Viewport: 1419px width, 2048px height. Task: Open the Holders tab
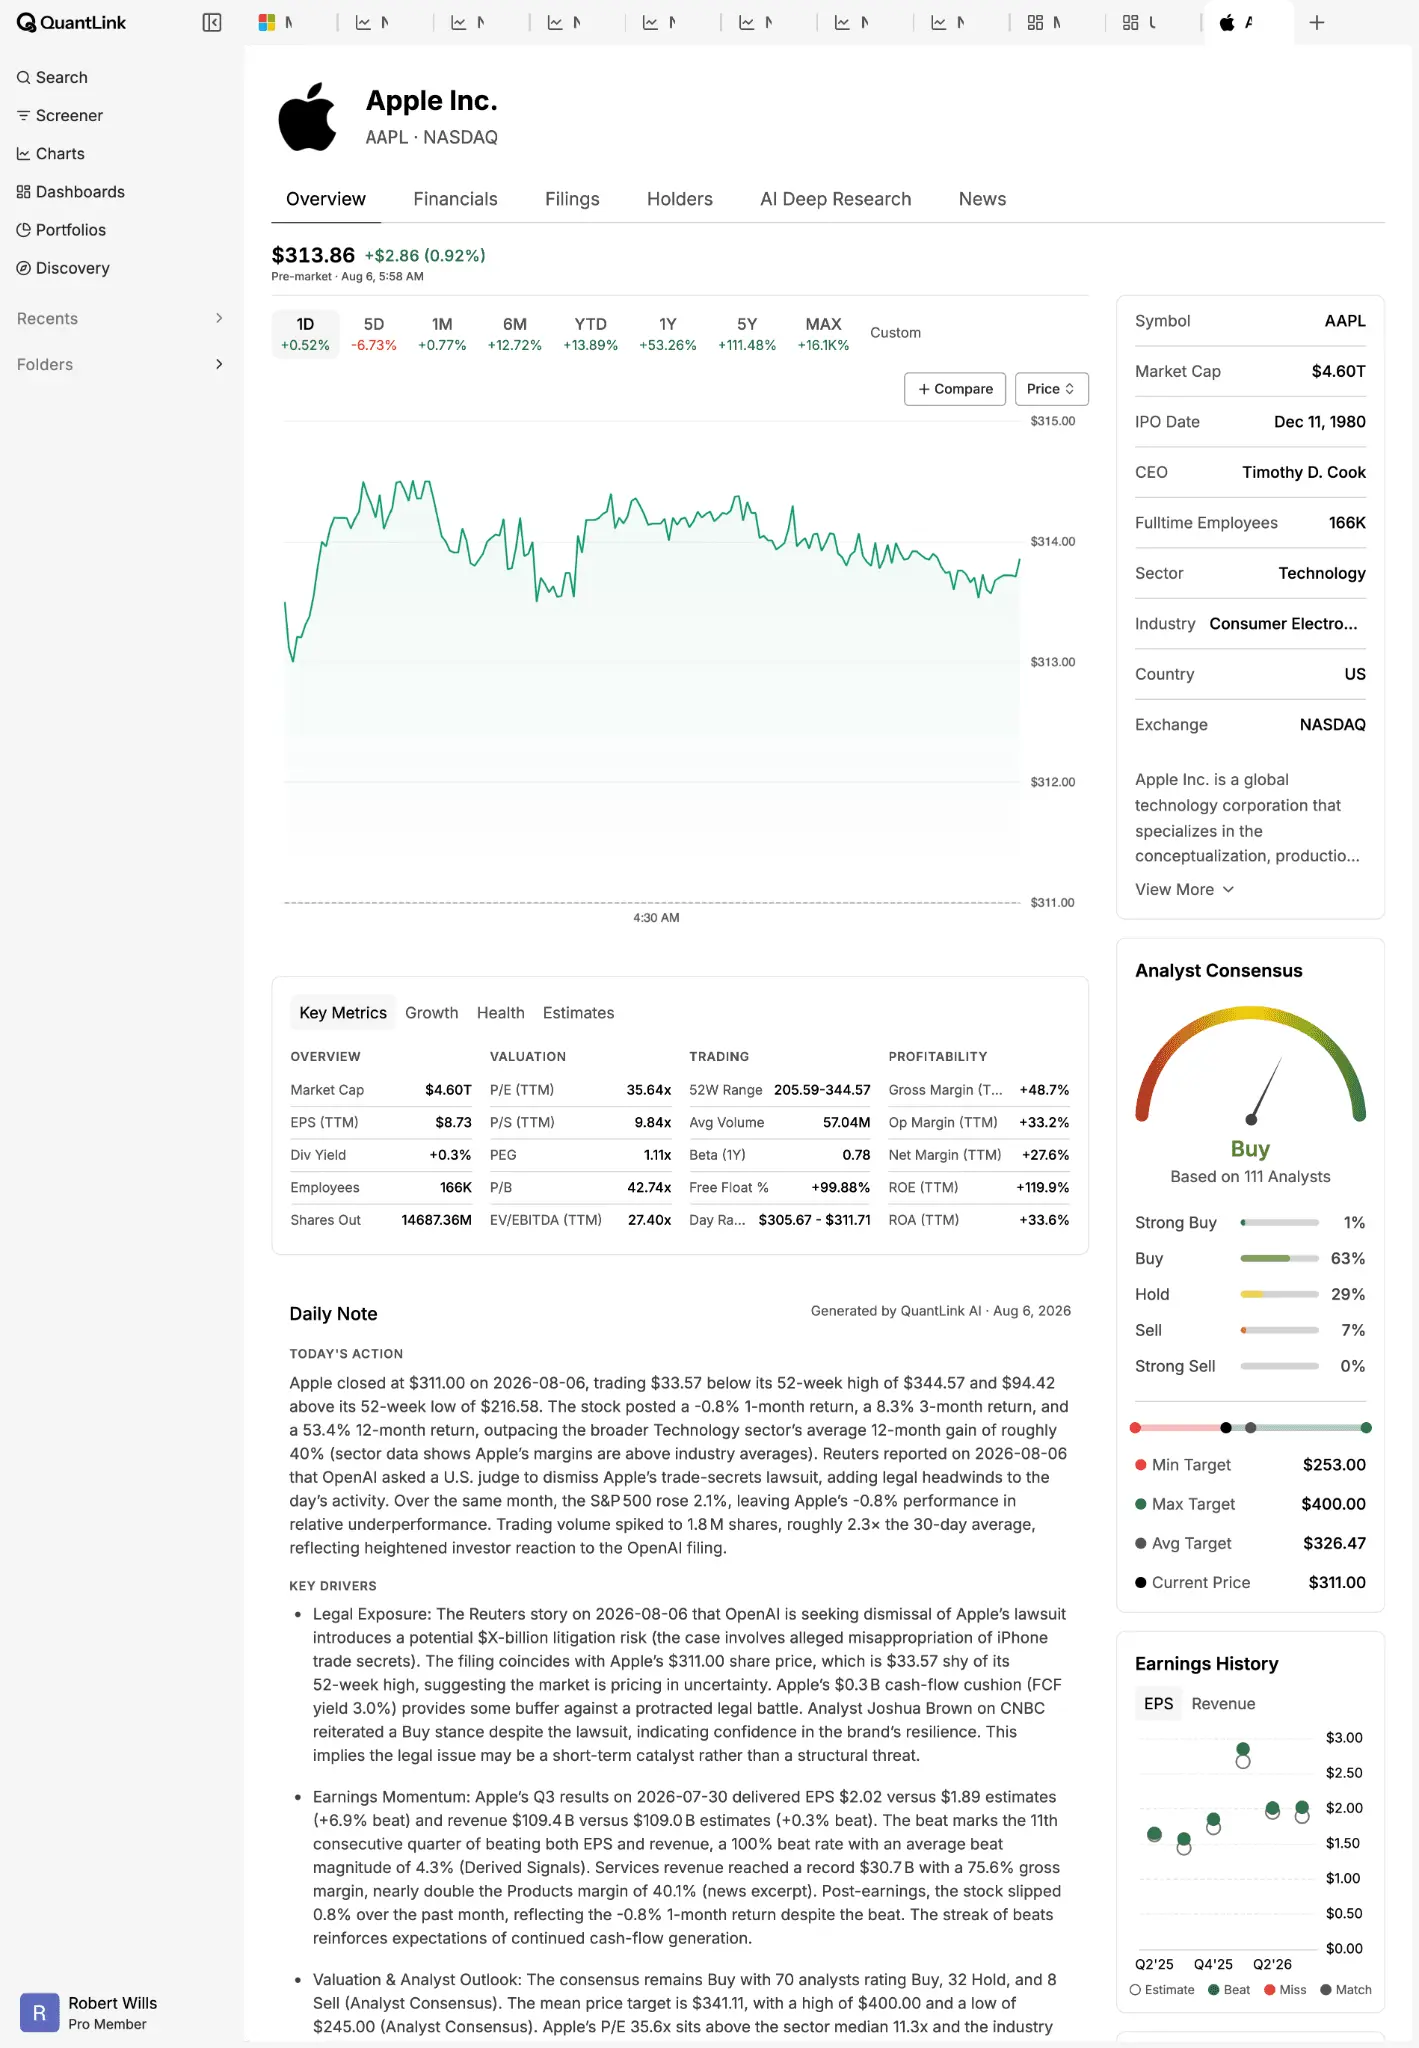point(680,199)
